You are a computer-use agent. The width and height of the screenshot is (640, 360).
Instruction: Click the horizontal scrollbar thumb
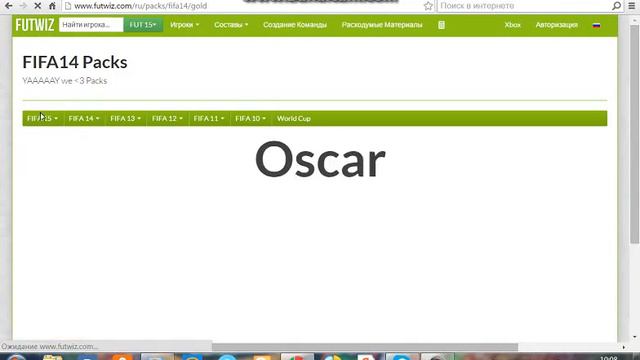pos(365,347)
